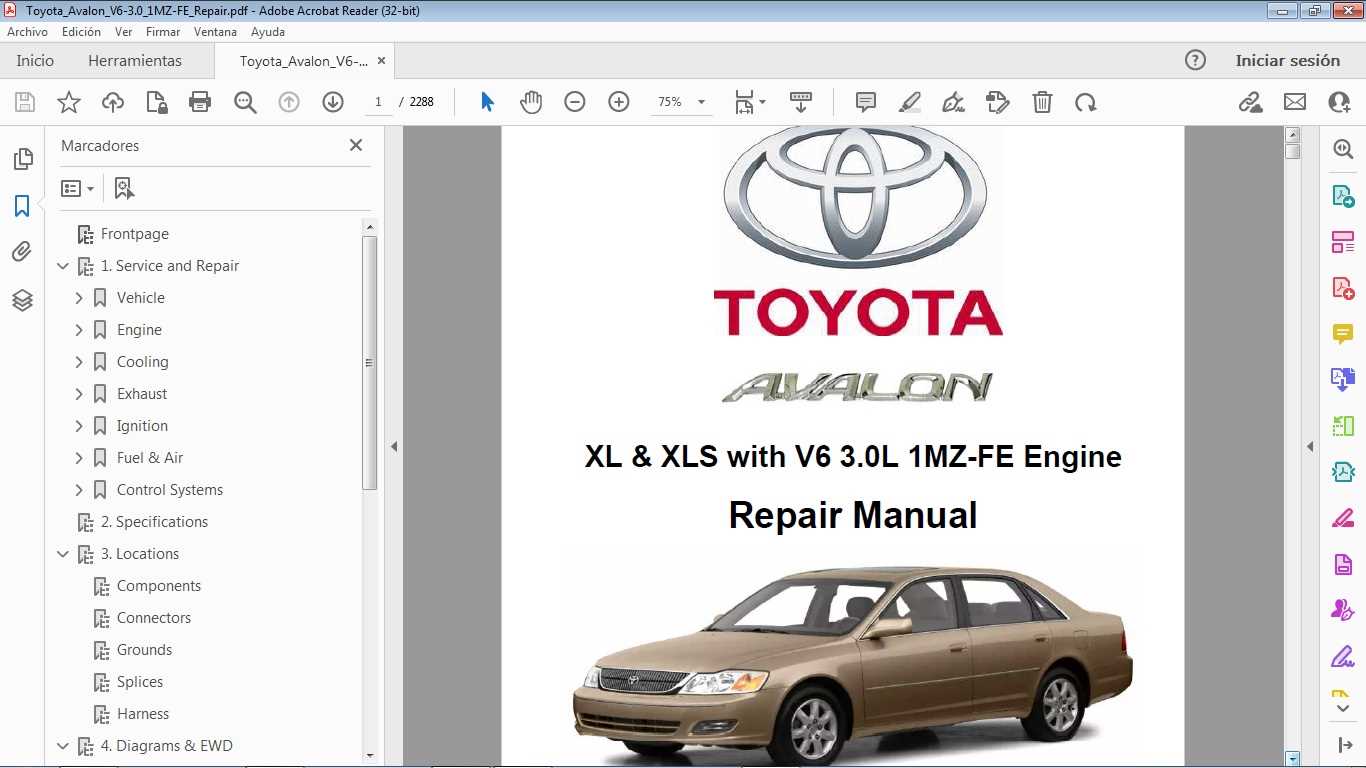This screenshot has width=1366, height=768.
Task: Print the document with printer icon
Action: [x=200, y=102]
